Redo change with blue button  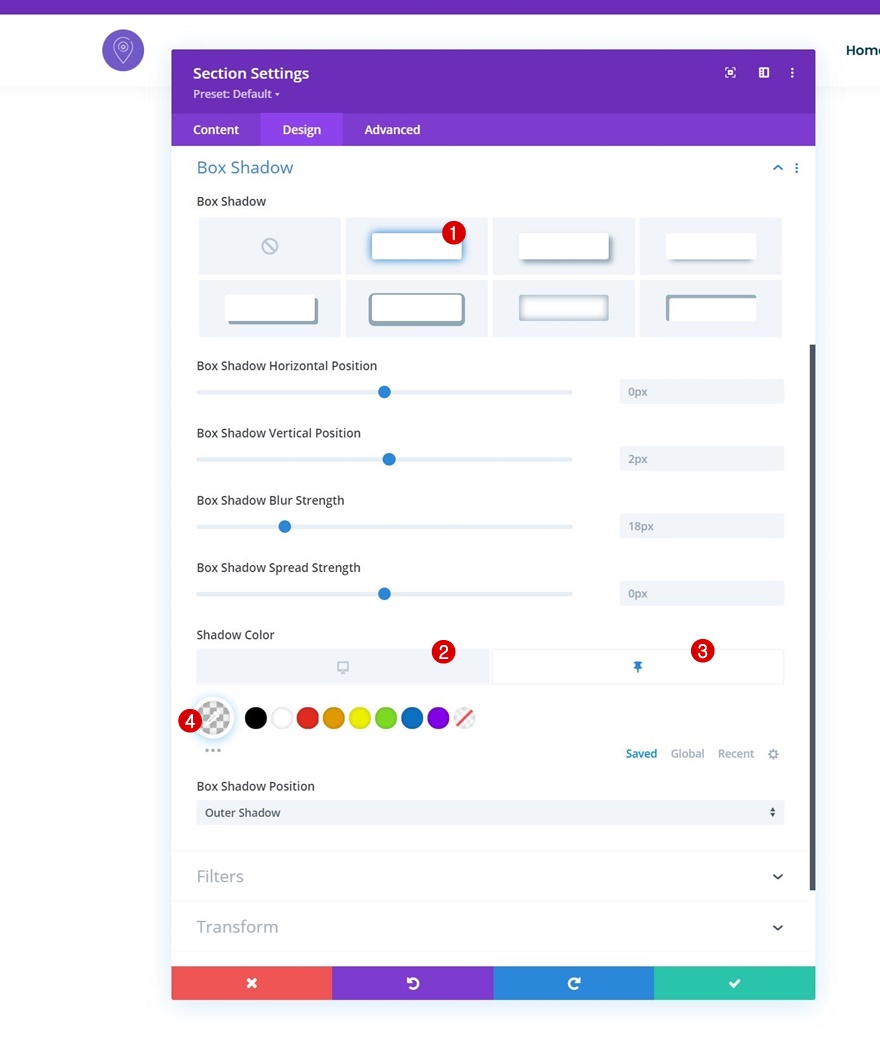(x=574, y=983)
